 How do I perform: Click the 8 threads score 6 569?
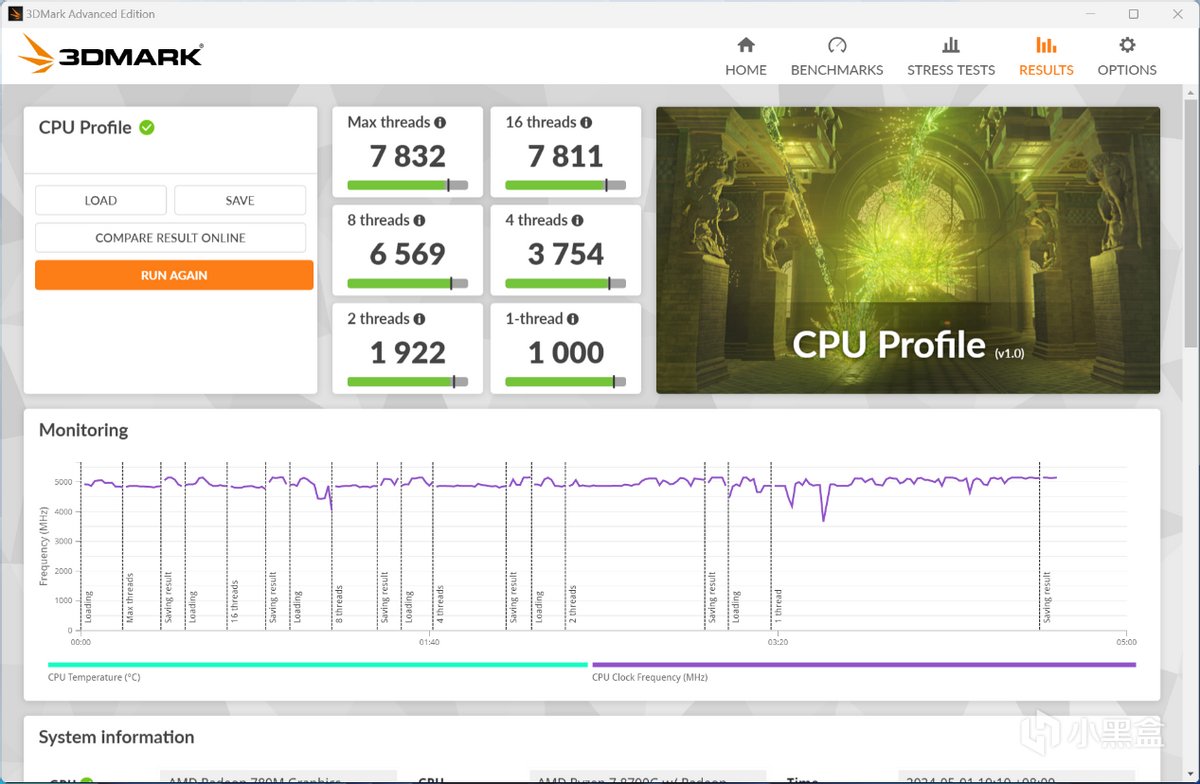(407, 254)
